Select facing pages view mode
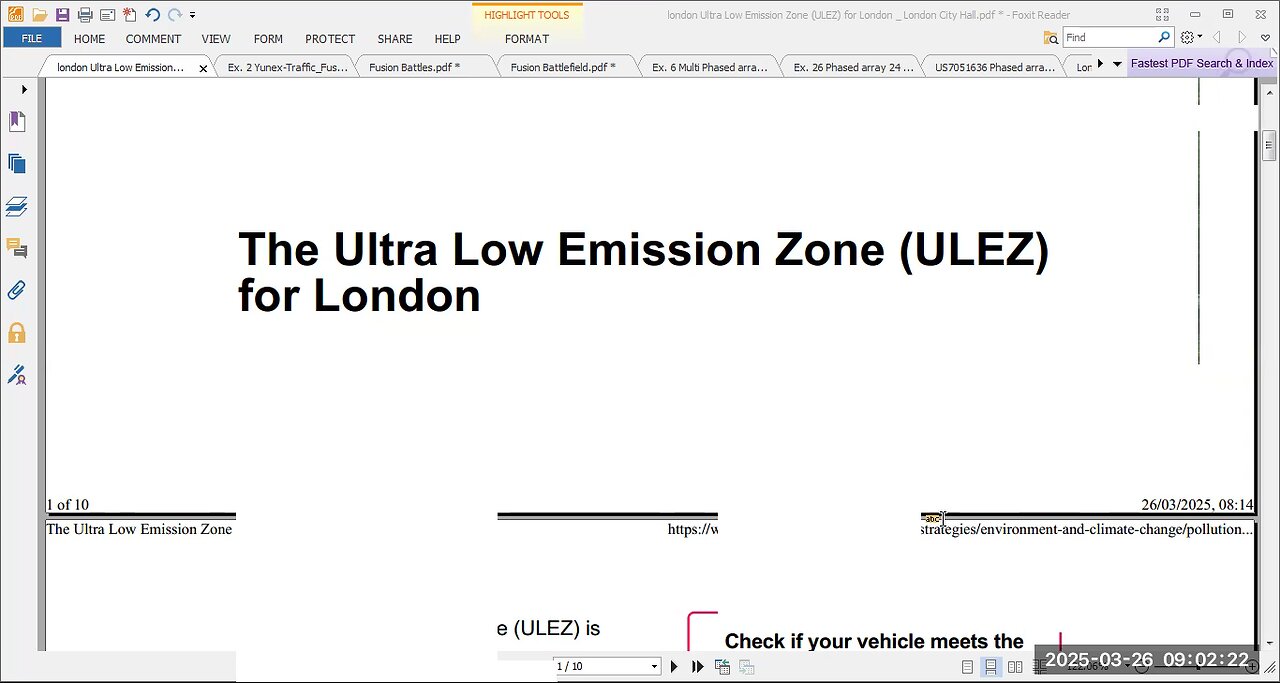Screen dimensions: 1280x683 coord(1015,667)
